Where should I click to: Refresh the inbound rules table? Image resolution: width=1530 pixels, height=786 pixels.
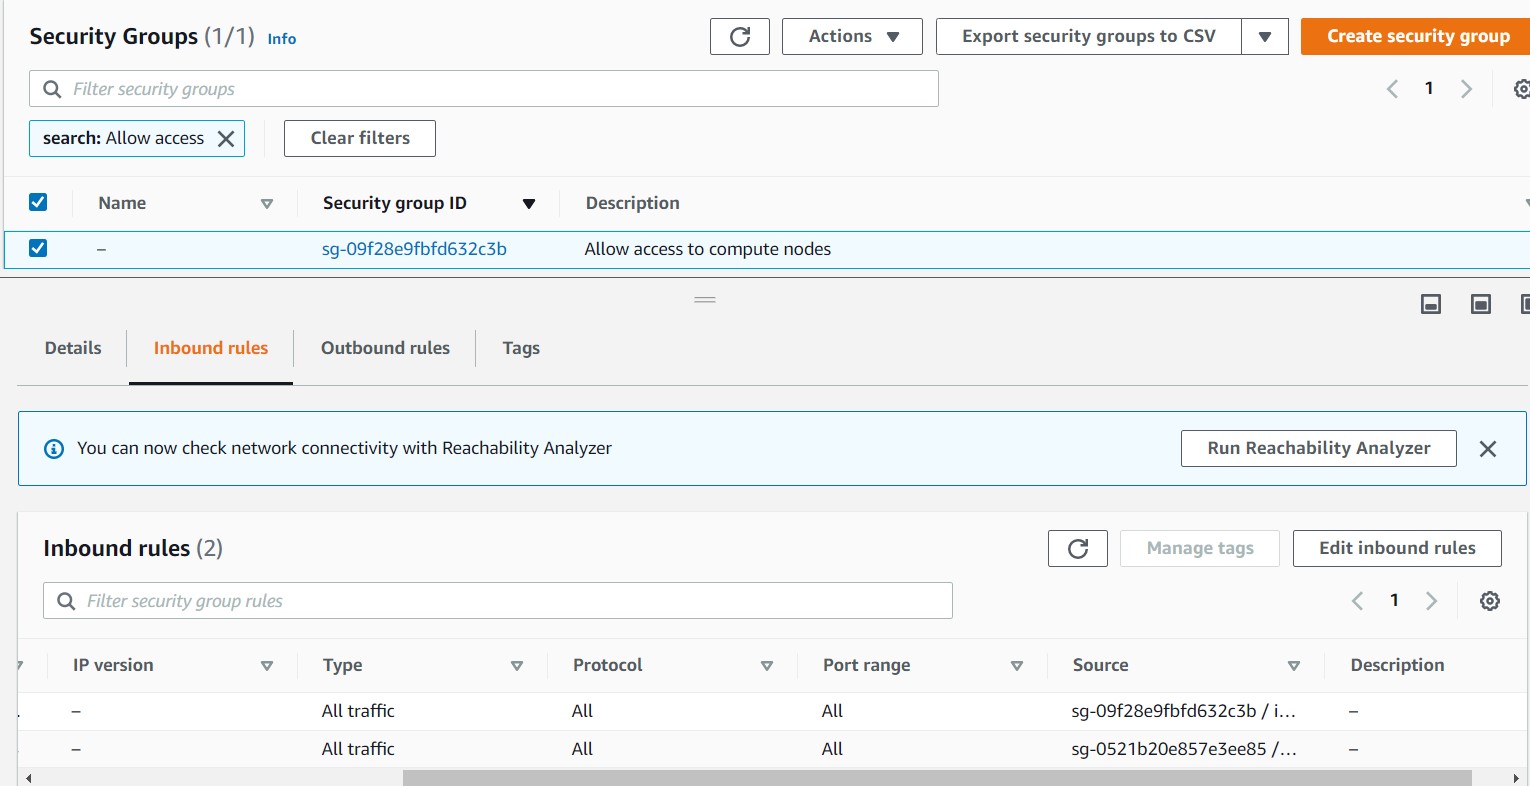(1077, 548)
